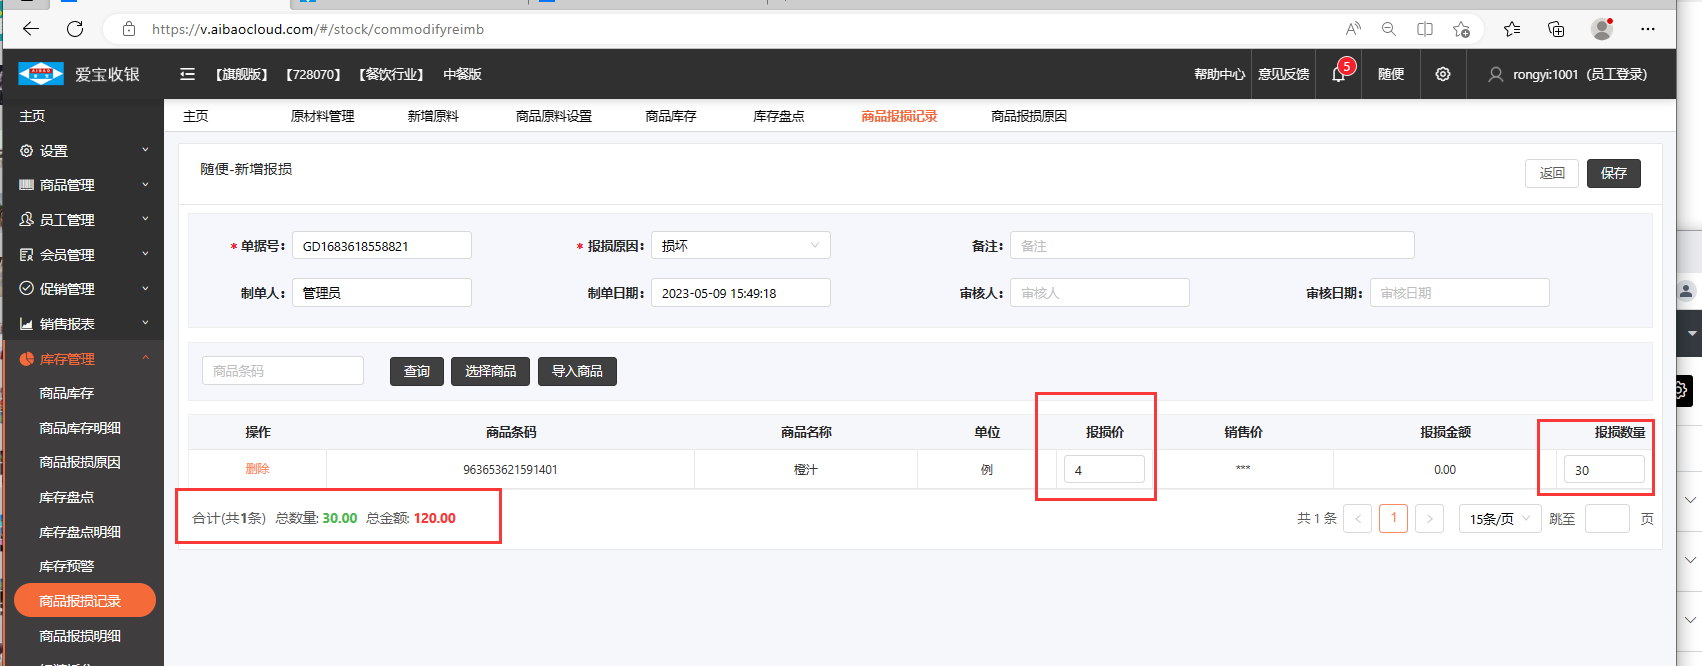Click the 选择商品 button
The image size is (1702, 666).
490,371
